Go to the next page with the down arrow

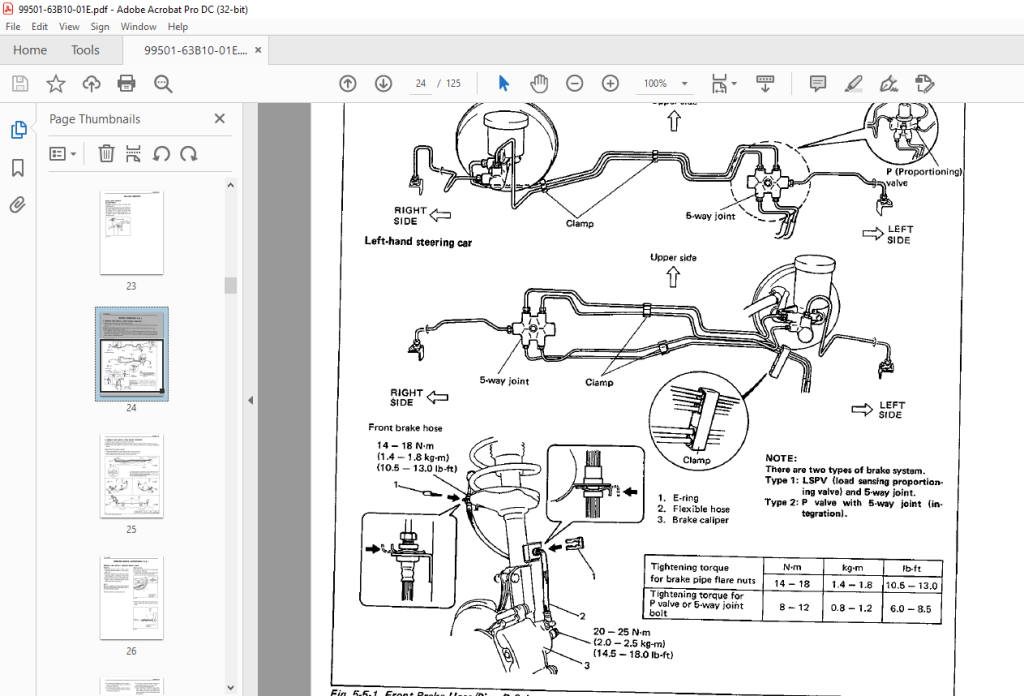(383, 84)
